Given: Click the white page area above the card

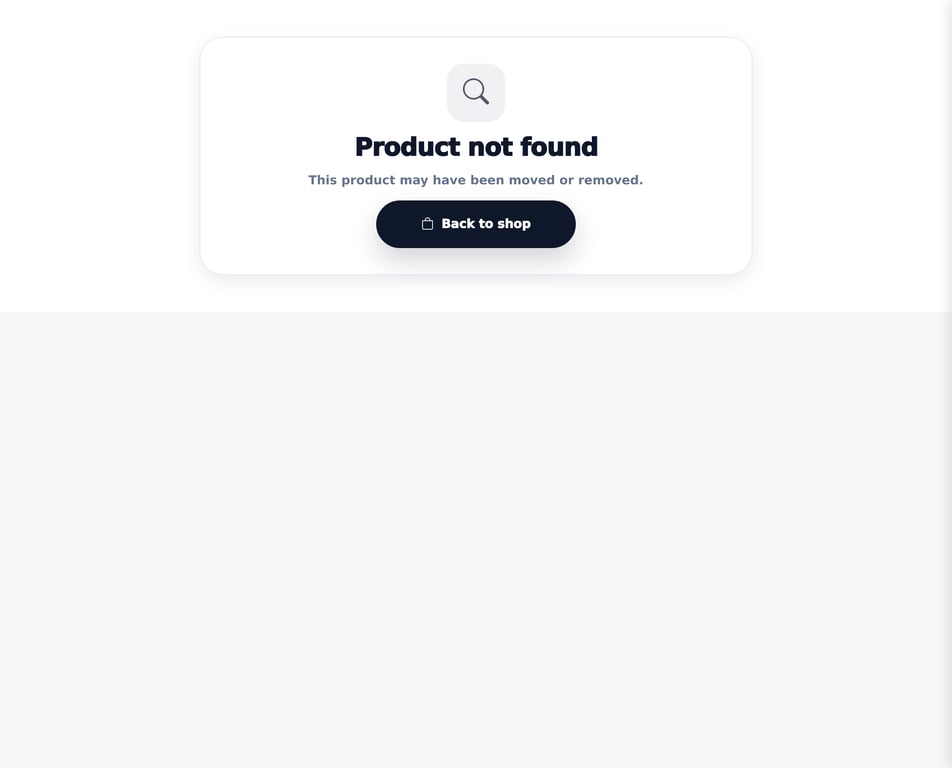Looking at the screenshot, I should coord(475,18).
